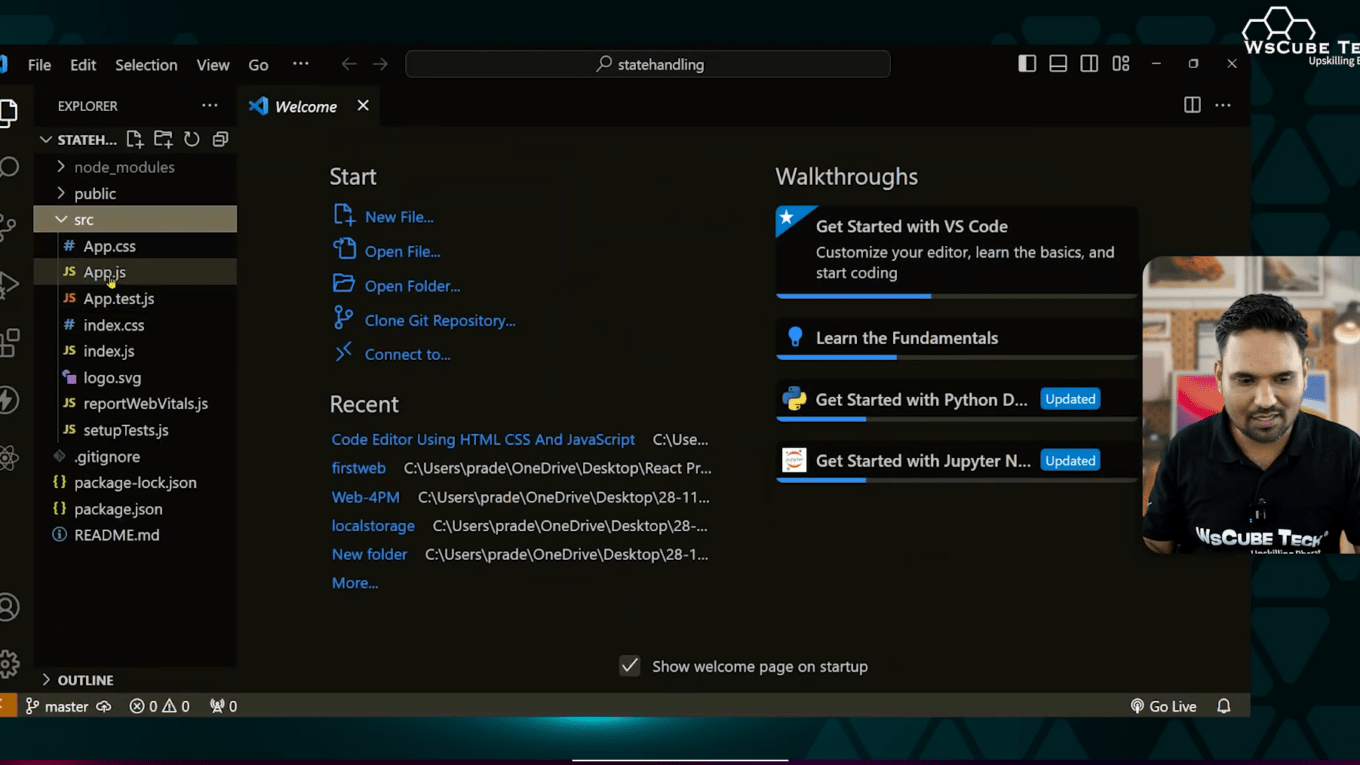Click the Connect to... link
The height and width of the screenshot is (765, 1360).
point(407,354)
